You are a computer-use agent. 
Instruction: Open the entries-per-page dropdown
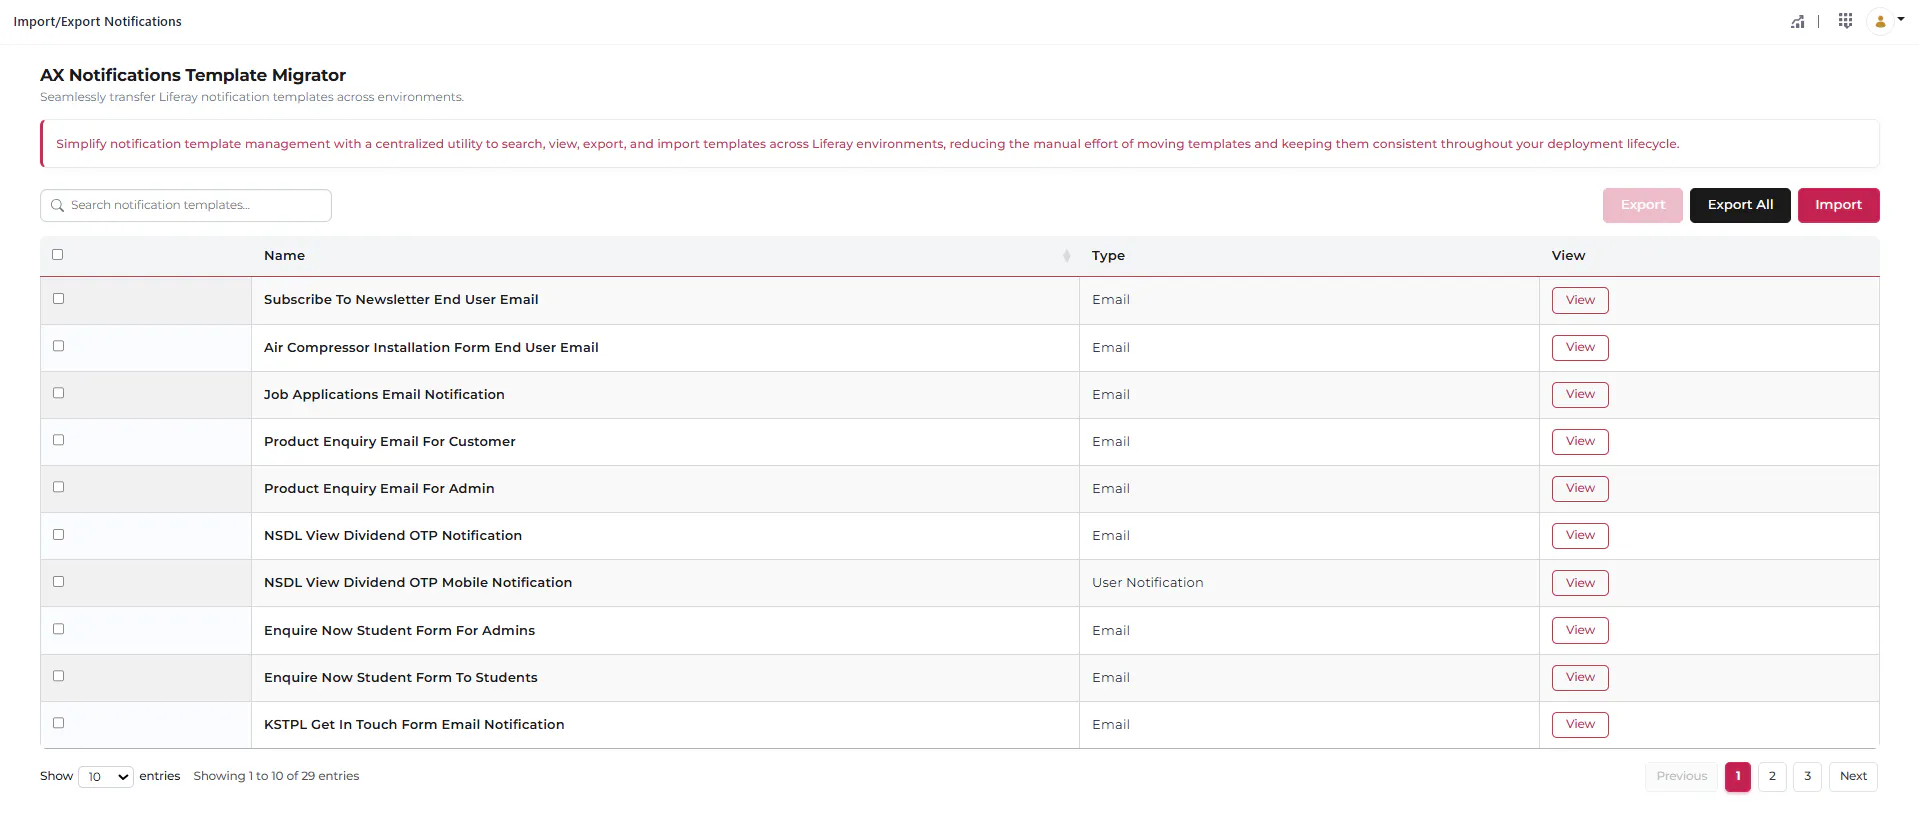click(106, 777)
